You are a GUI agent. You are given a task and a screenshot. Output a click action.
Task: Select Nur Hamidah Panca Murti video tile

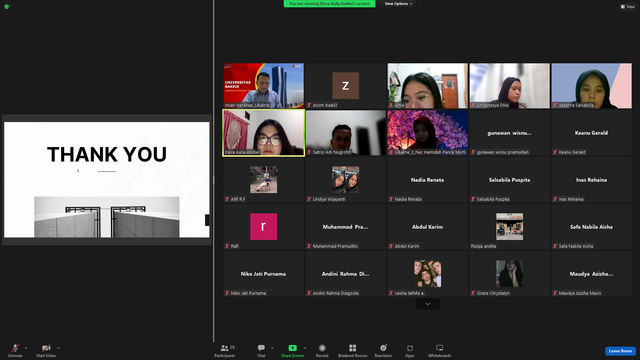point(427,133)
